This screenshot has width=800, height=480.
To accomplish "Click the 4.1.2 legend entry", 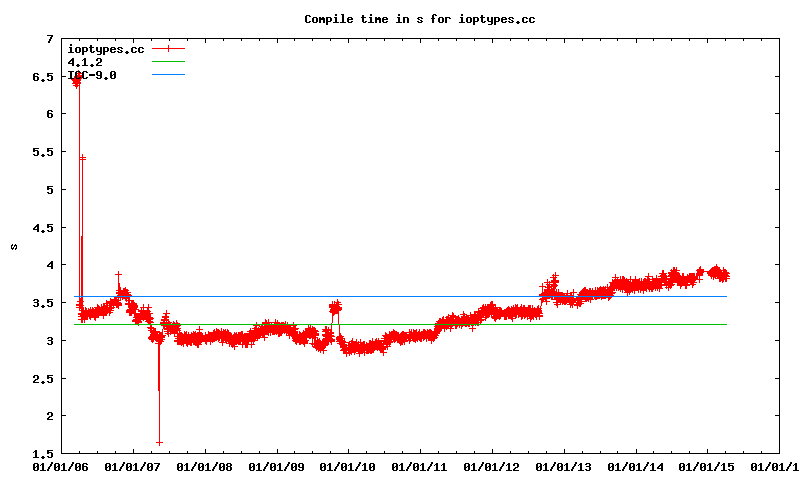I will tap(85, 62).
